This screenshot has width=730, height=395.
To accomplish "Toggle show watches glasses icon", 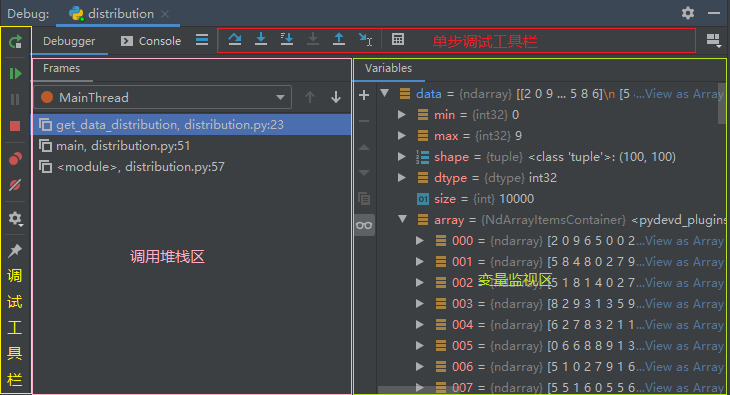I will [x=364, y=225].
